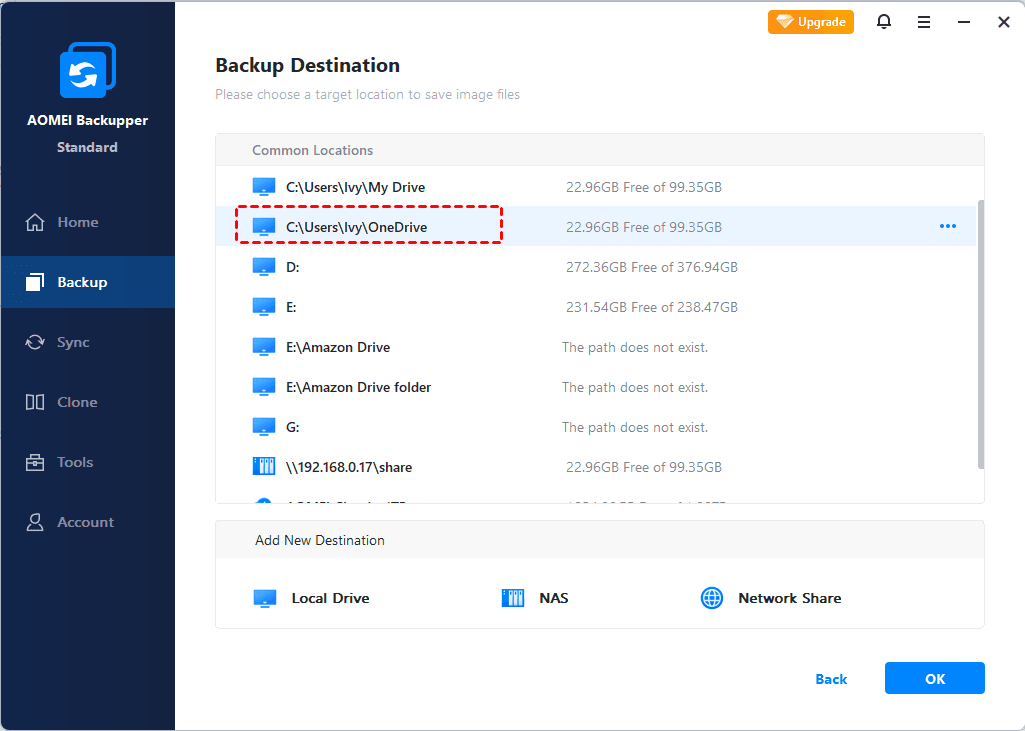Open Home in the sidebar

click(77, 222)
